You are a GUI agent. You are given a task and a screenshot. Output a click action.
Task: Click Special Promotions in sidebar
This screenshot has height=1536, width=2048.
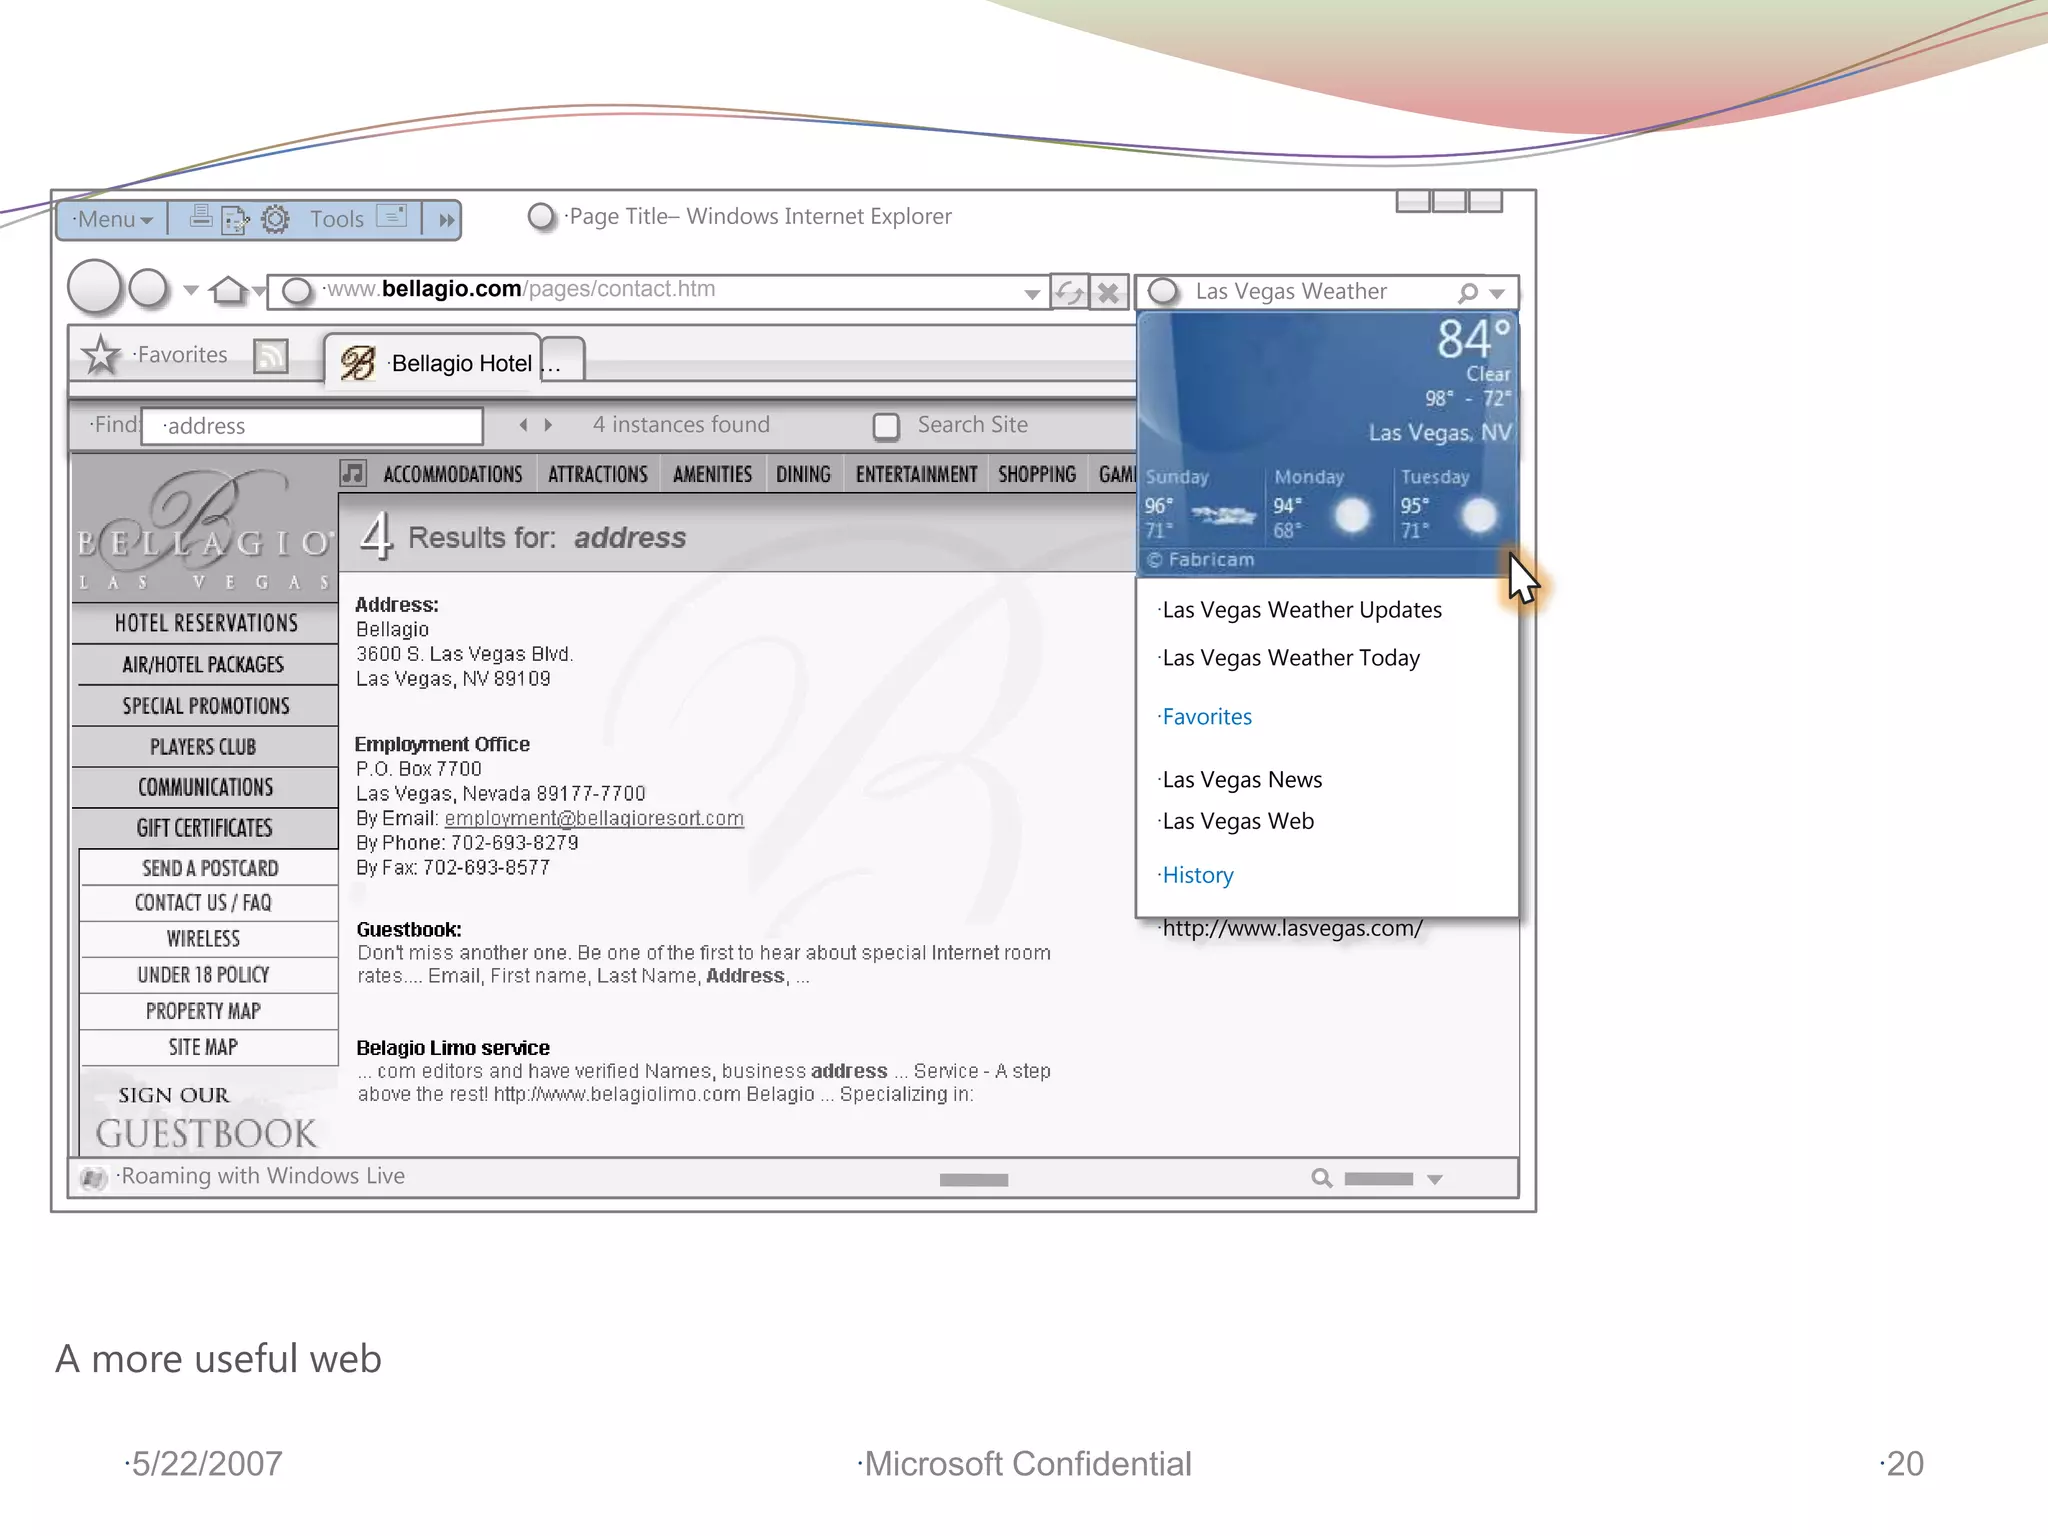[206, 705]
